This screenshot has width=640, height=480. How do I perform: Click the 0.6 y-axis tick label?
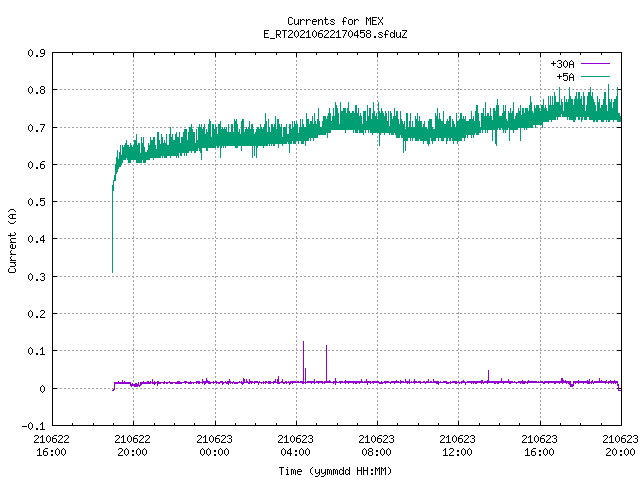(x=36, y=165)
